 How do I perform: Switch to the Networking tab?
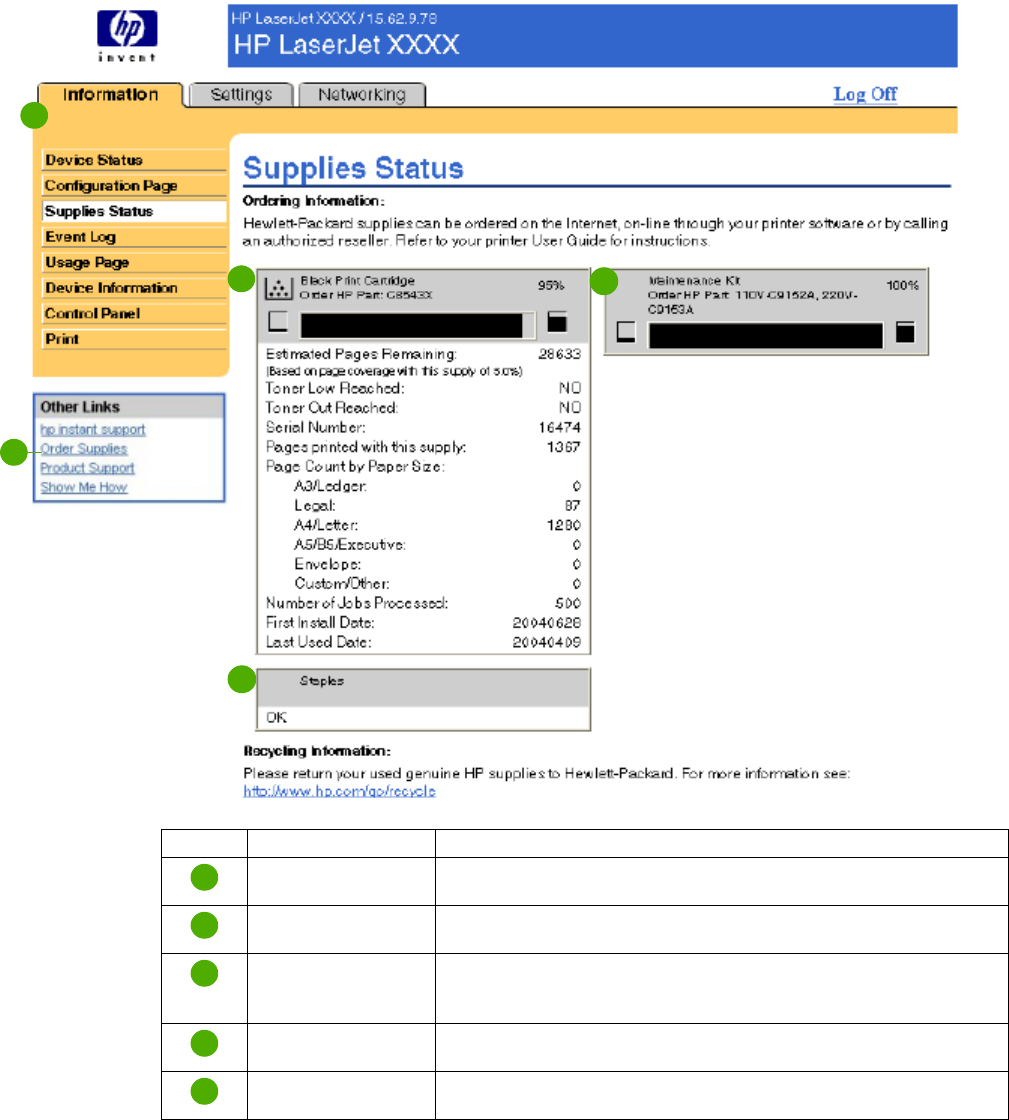click(x=362, y=94)
